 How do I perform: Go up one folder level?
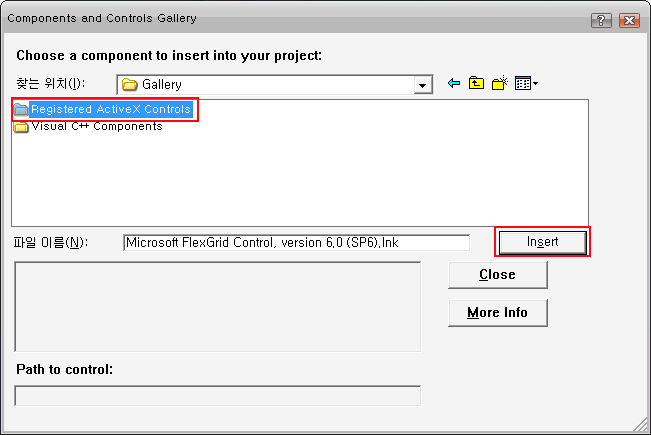pos(476,83)
